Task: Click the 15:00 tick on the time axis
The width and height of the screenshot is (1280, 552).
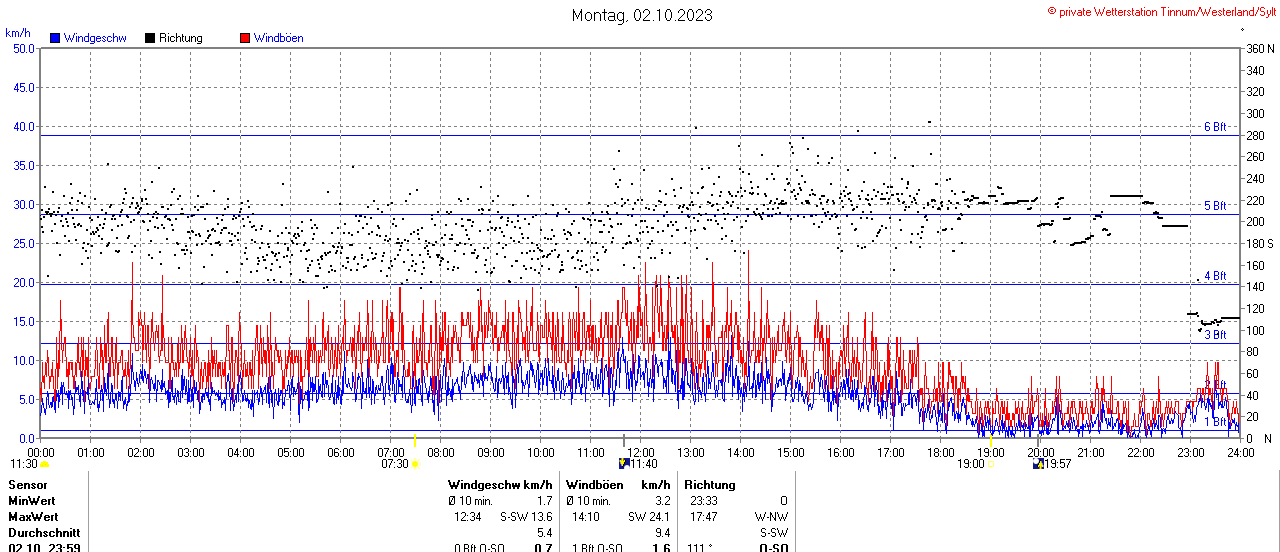Action: click(x=790, y=452)
